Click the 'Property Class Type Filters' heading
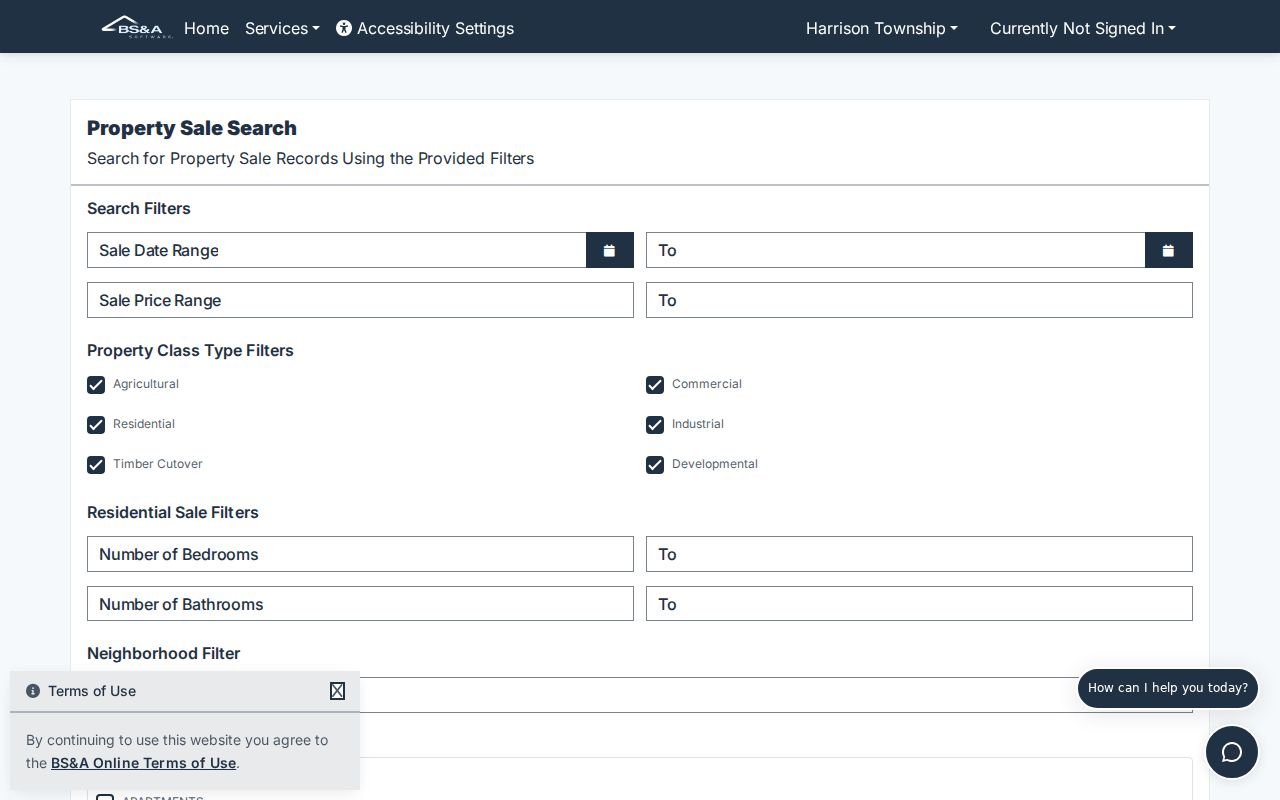Viewport: 1280px width, 800px height. 190,350
